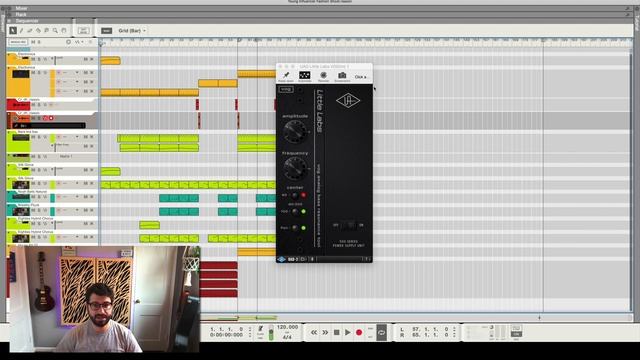The height and width of the screenshot is (360, 640).
Task: Click the song position display 1. 1. 1. 0
Action: point(227,329)
